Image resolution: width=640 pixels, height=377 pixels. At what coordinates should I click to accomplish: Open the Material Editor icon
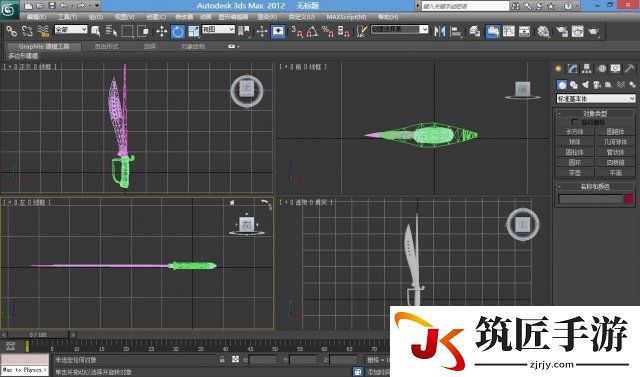(543, 31)
